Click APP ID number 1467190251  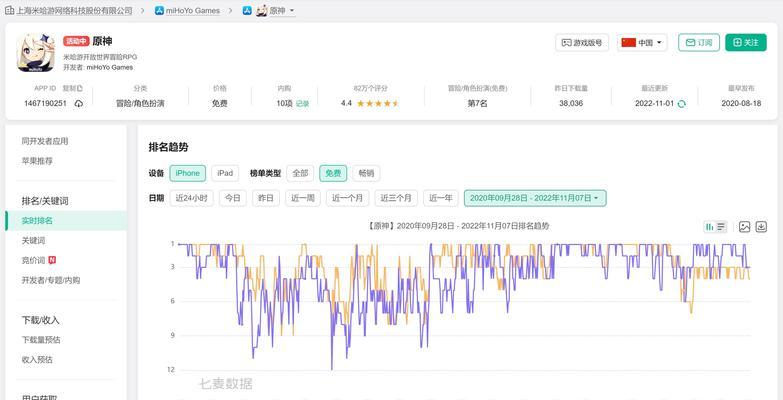pyautogui.click(x=45, y=104)
